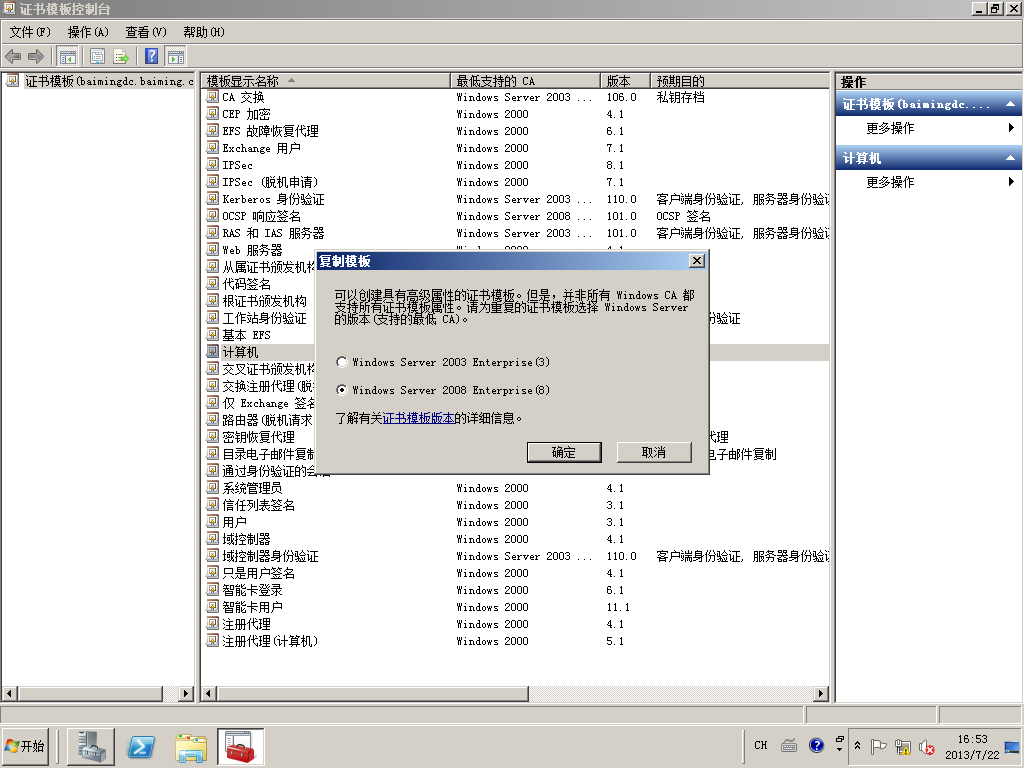The width and height of the screenshot is (1024, 768).
Task: Select the 注册代理(计算机) template row
Action: (517, 641)
